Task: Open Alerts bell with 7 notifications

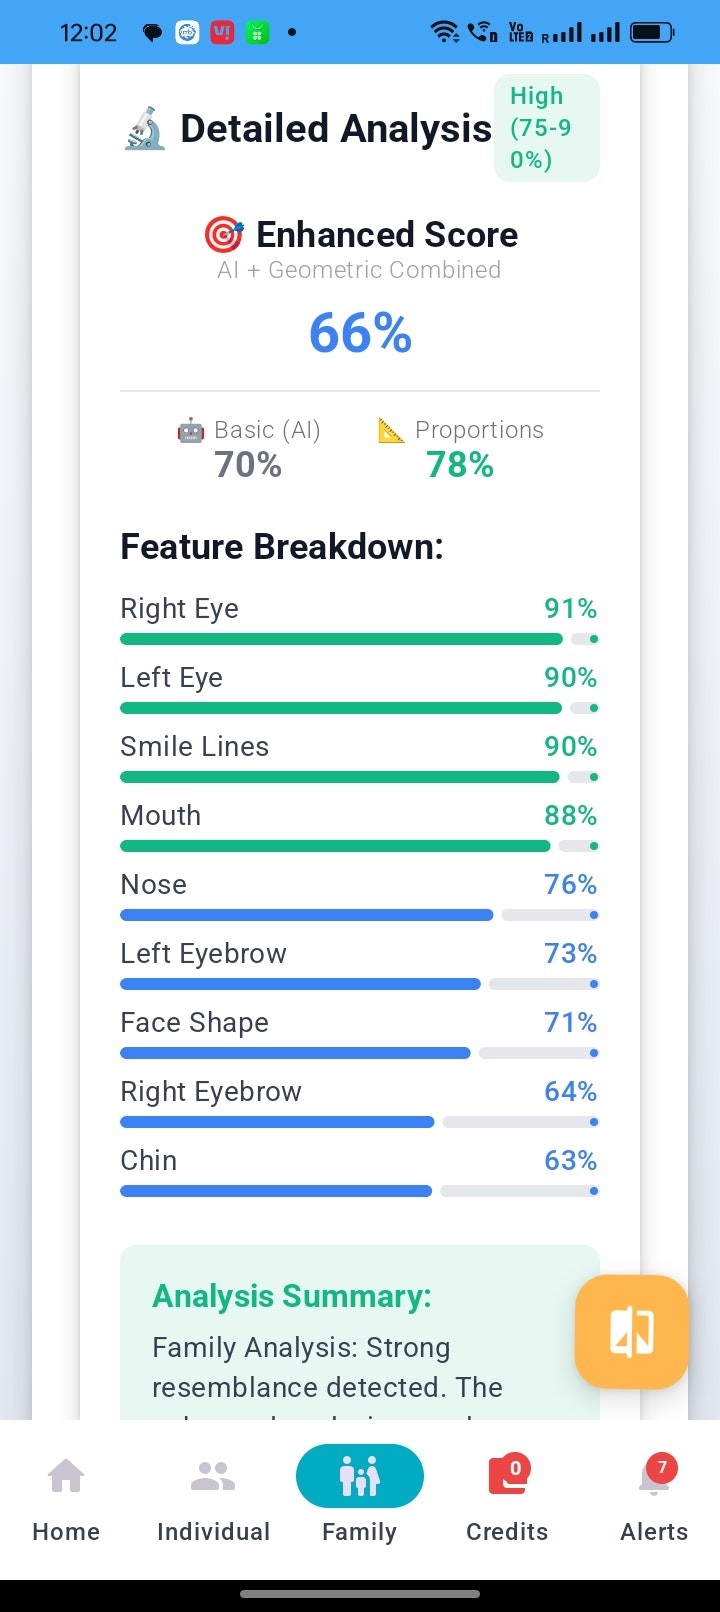Action: tap(654, 1476)
